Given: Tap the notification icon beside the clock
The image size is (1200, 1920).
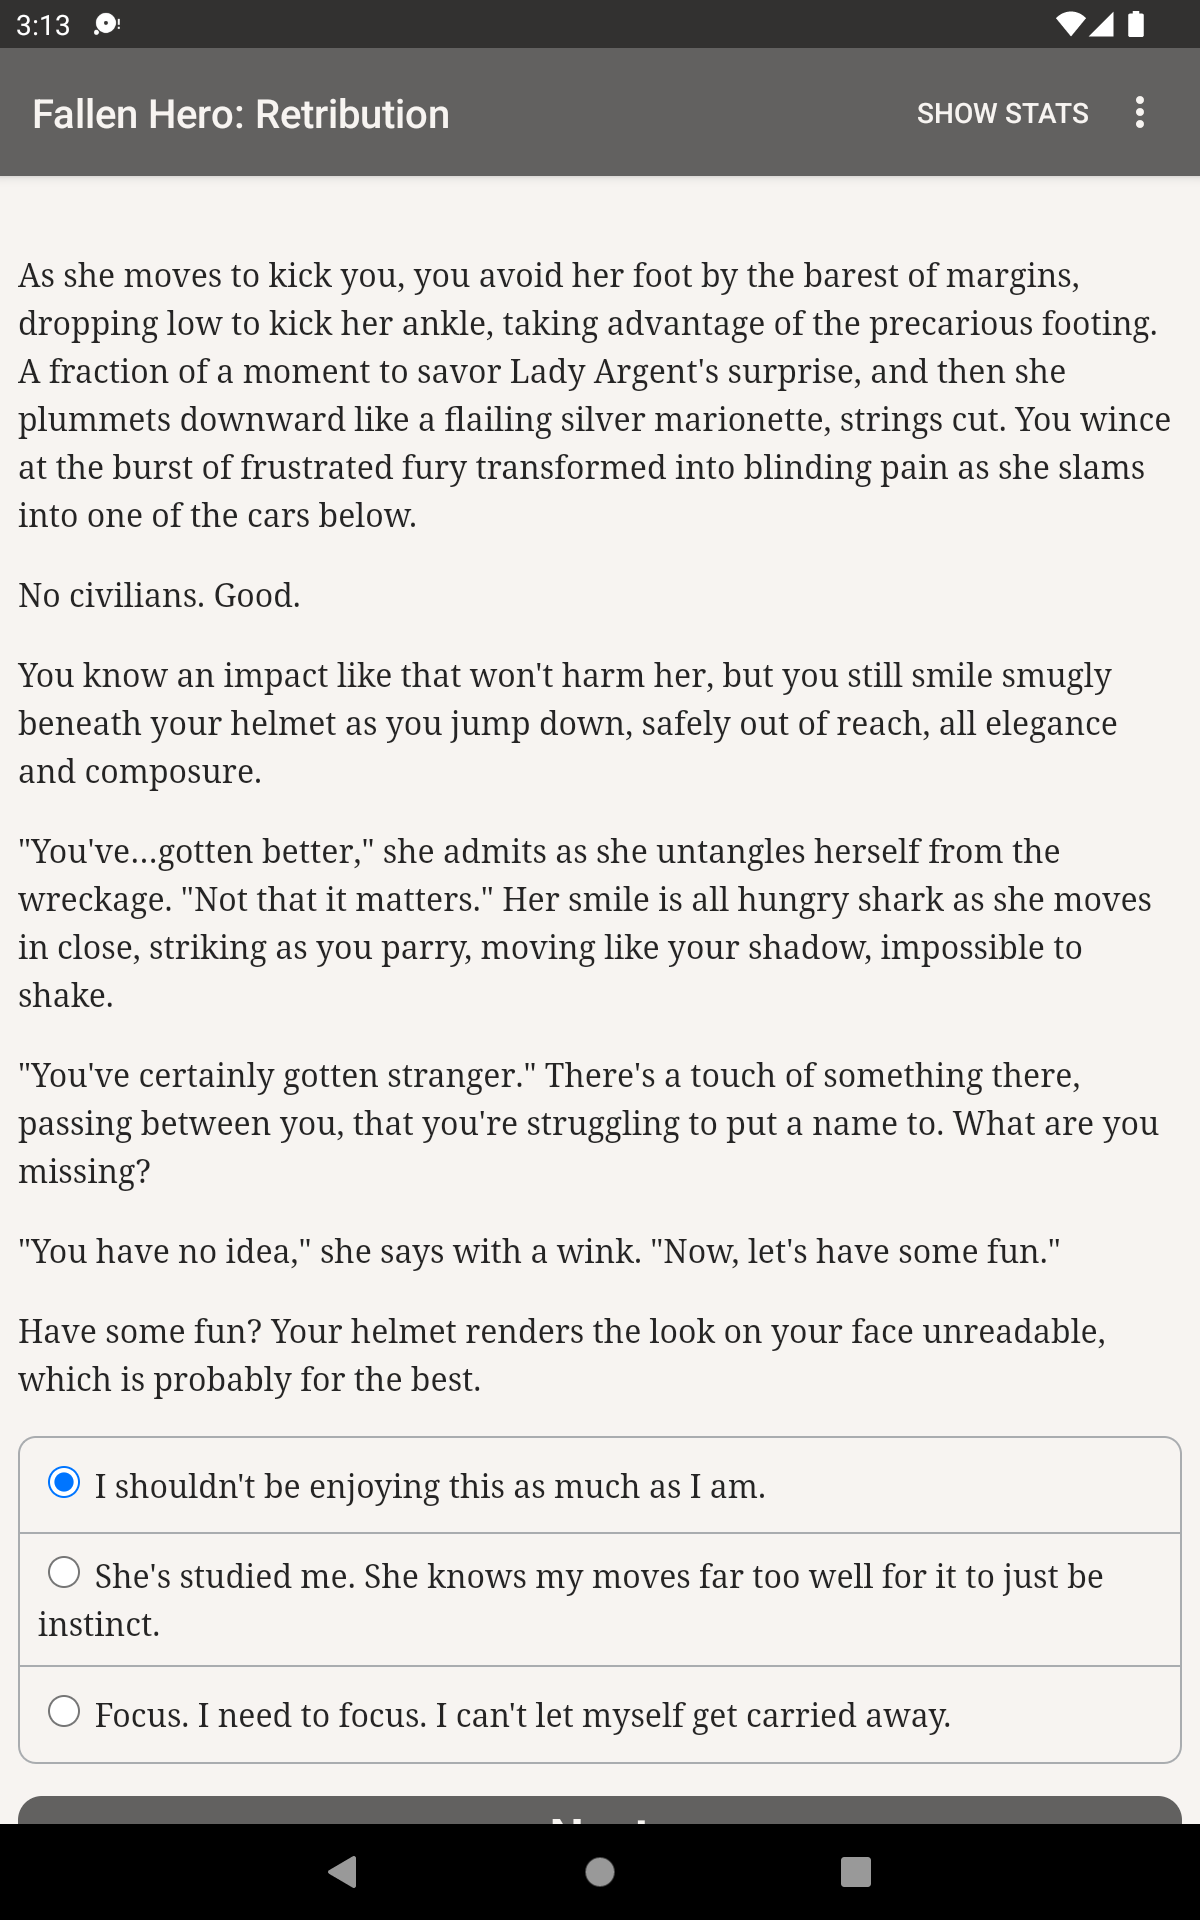Looking at the screenshot, I should tap(106, 25).
